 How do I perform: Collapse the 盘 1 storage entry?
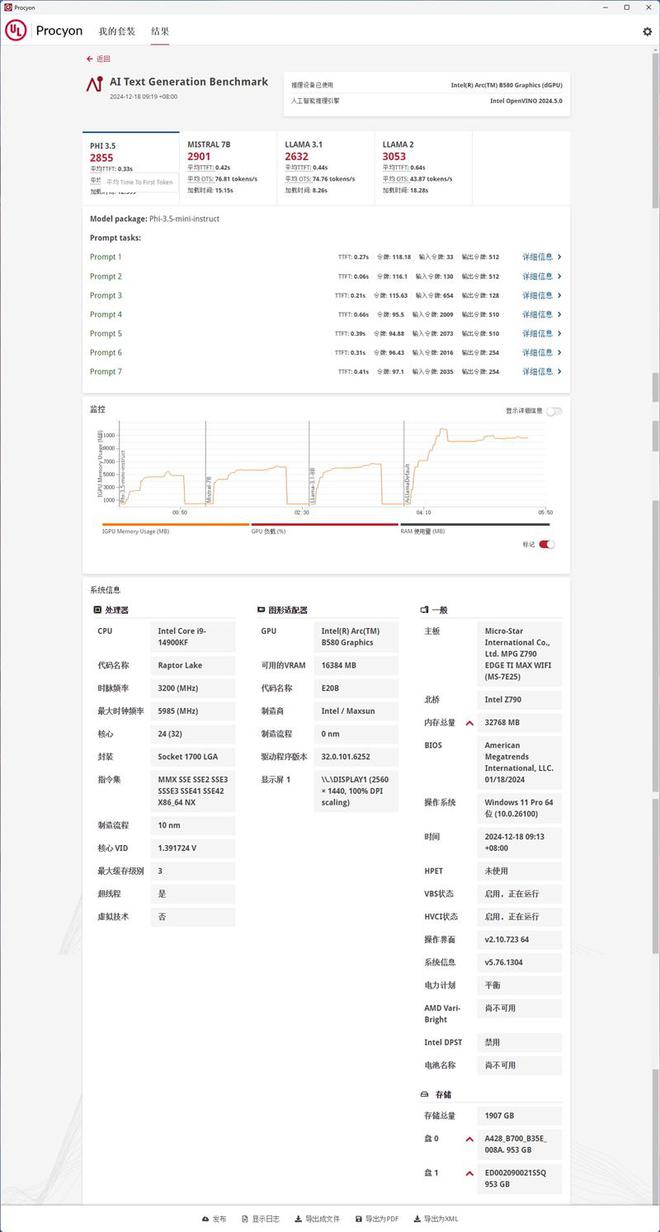(x=469, y=1172)
